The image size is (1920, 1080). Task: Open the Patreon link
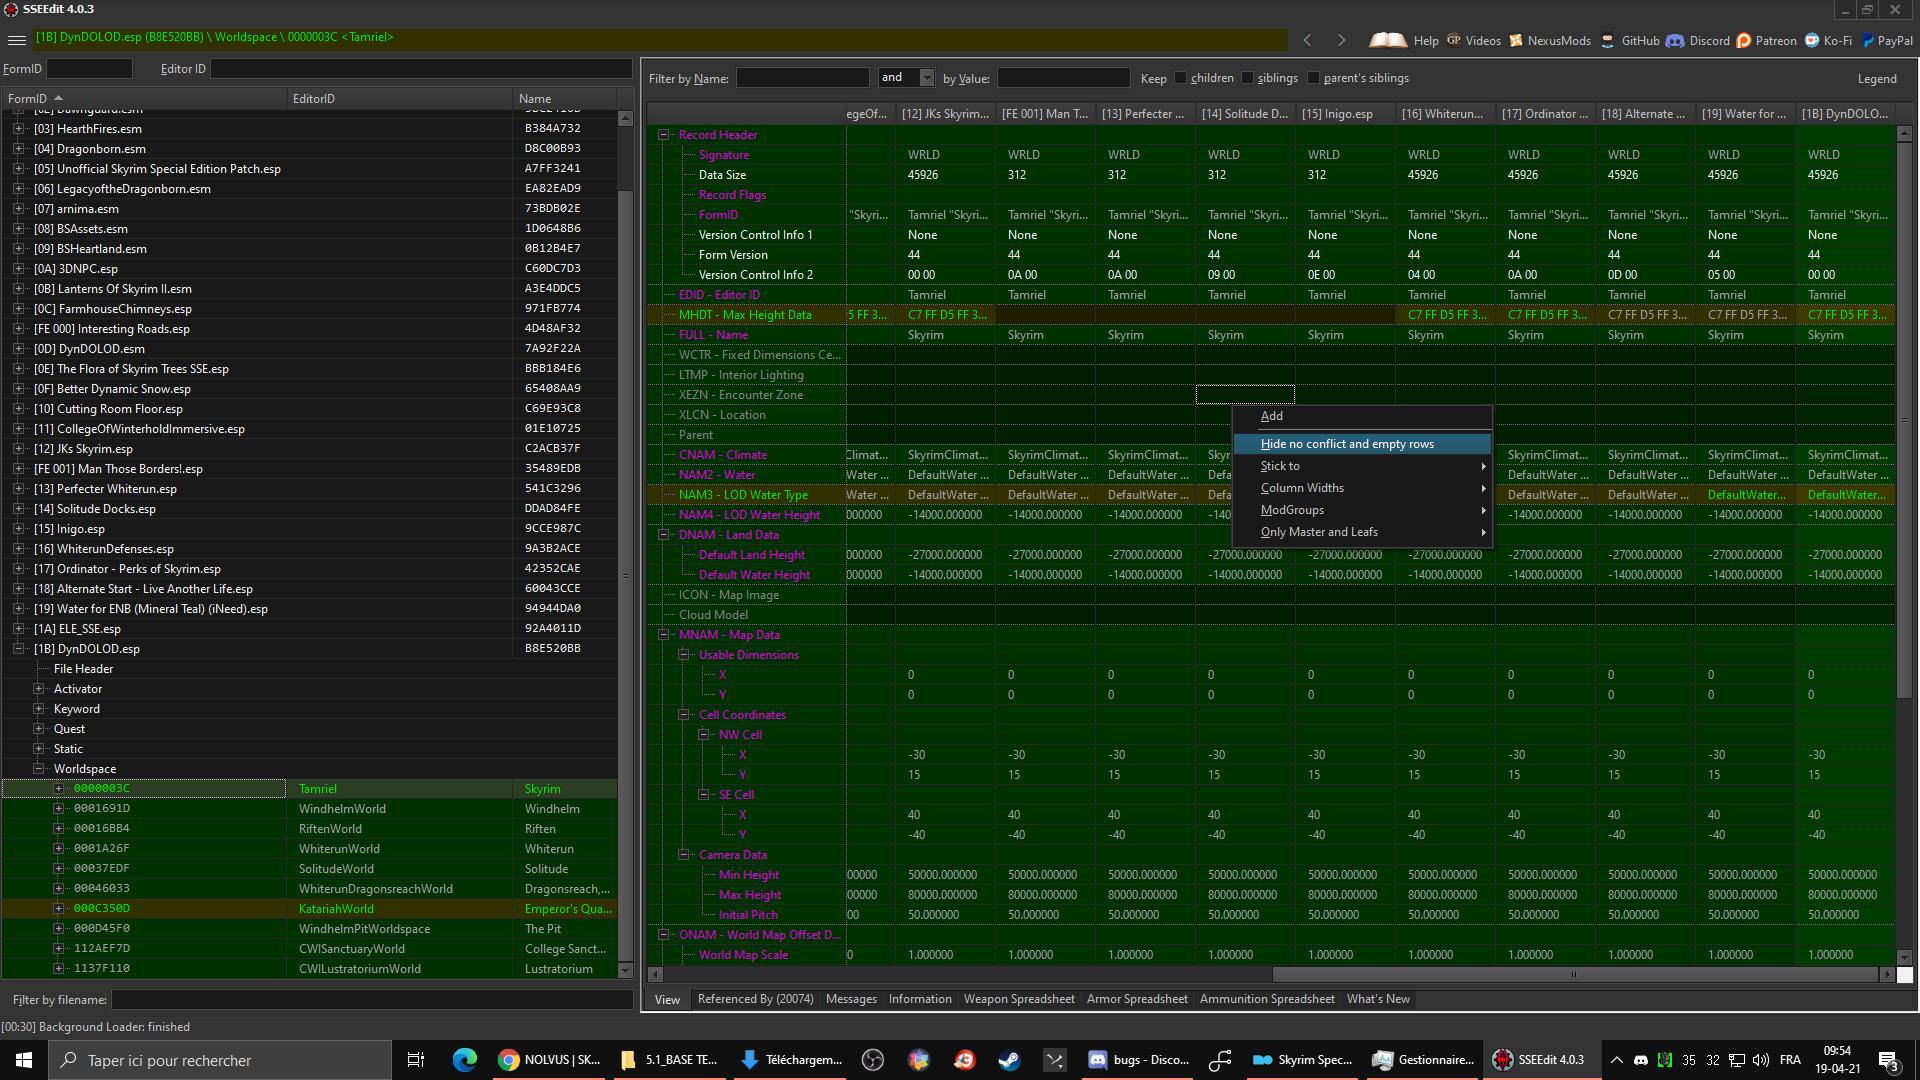pyautogui.click(x=1767, y=41)
